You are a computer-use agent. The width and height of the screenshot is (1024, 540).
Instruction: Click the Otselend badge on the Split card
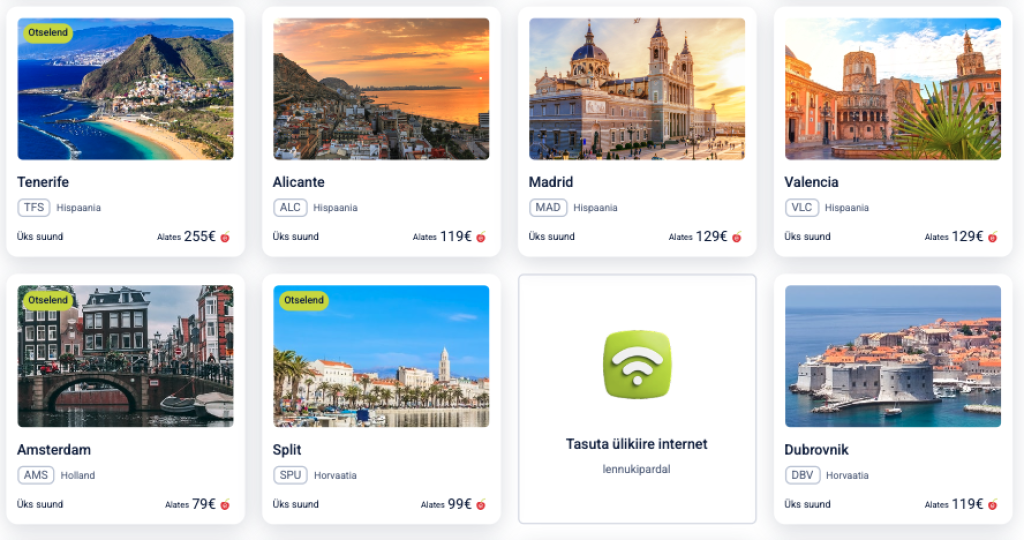tap(304, 300)
